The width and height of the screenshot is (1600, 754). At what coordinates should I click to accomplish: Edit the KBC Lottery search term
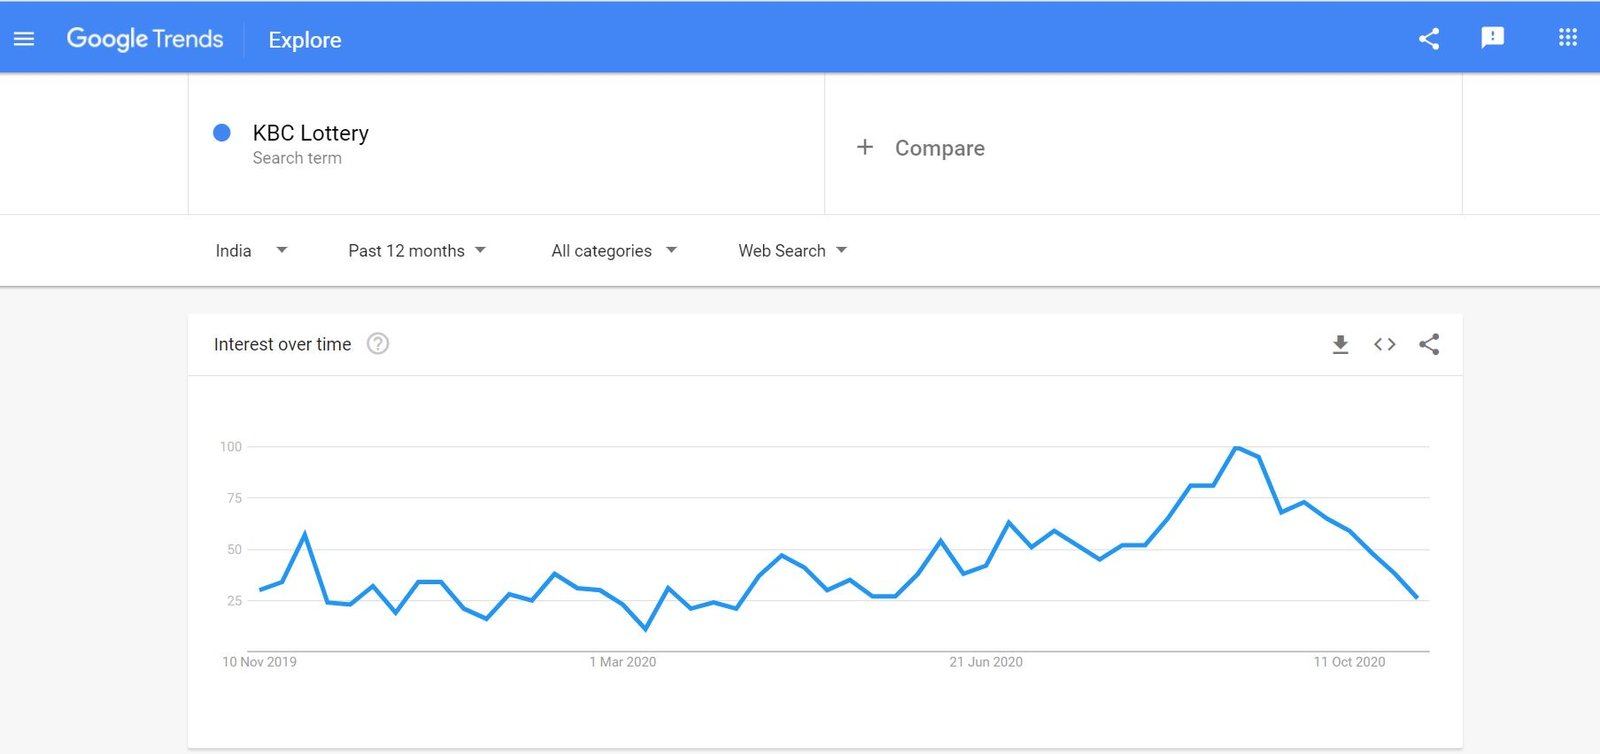tap(311, 134)
